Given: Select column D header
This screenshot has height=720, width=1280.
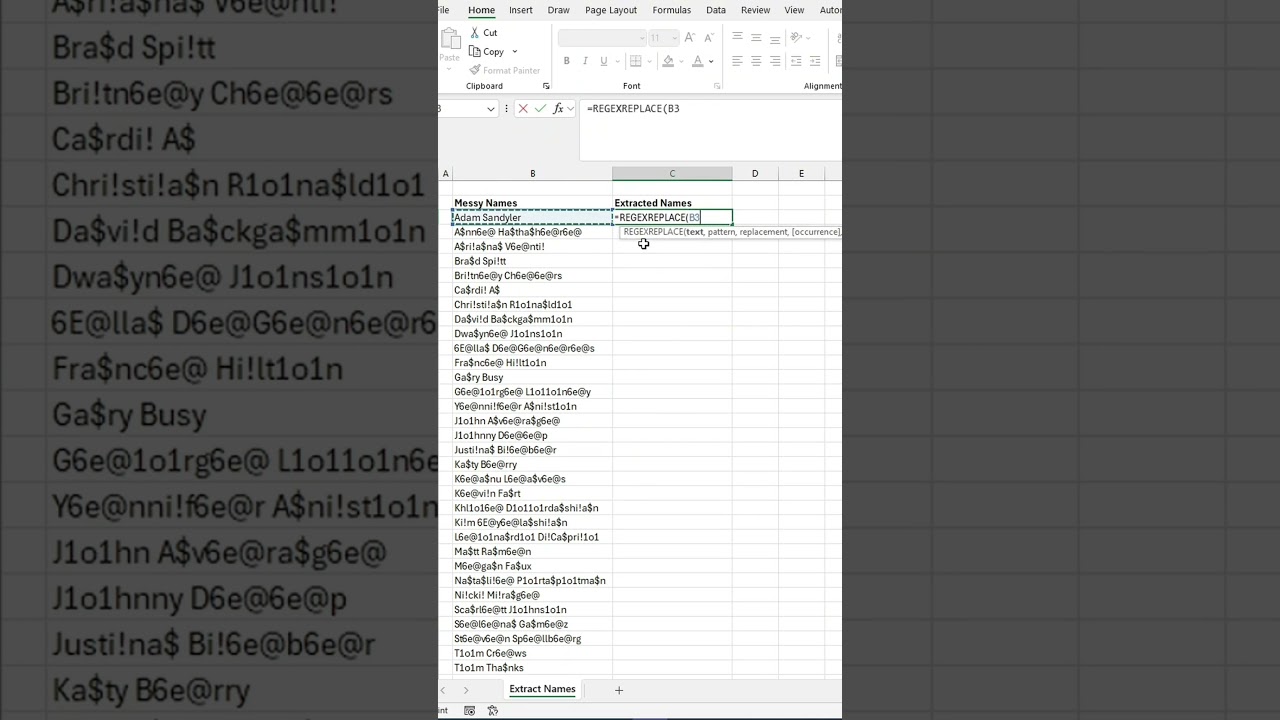Looking at the screenshot, I should pos(755,174).
